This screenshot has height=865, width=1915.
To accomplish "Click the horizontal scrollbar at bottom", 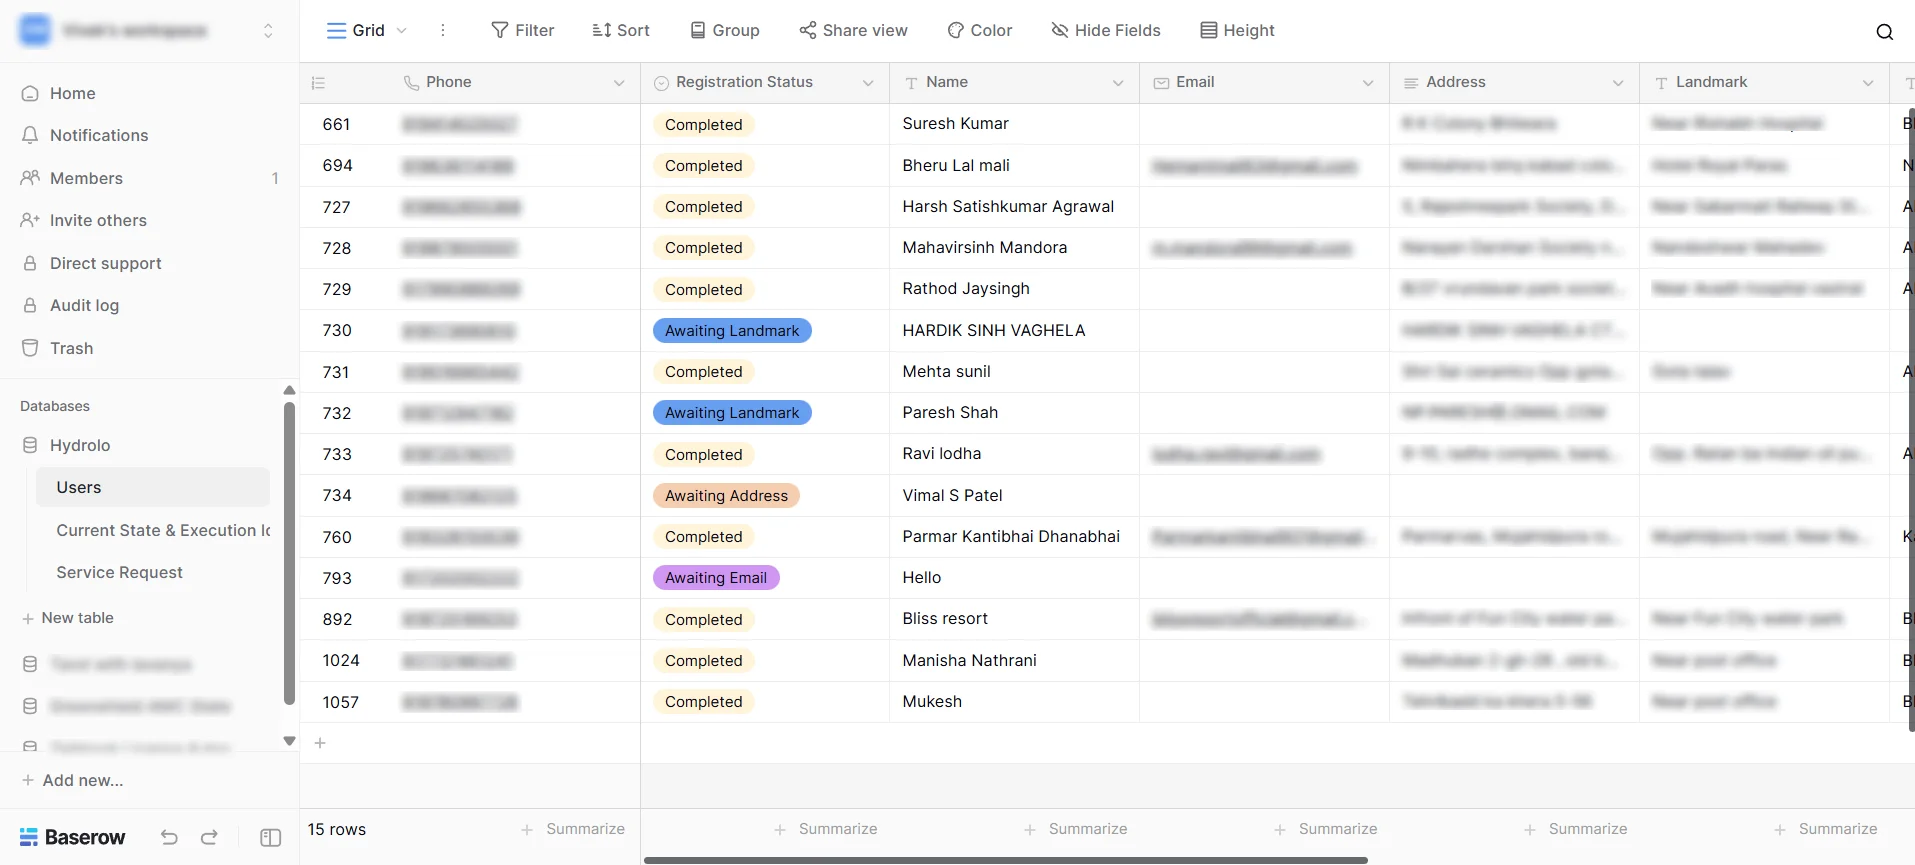I will pyautogui.click(x=1005, y=860).
